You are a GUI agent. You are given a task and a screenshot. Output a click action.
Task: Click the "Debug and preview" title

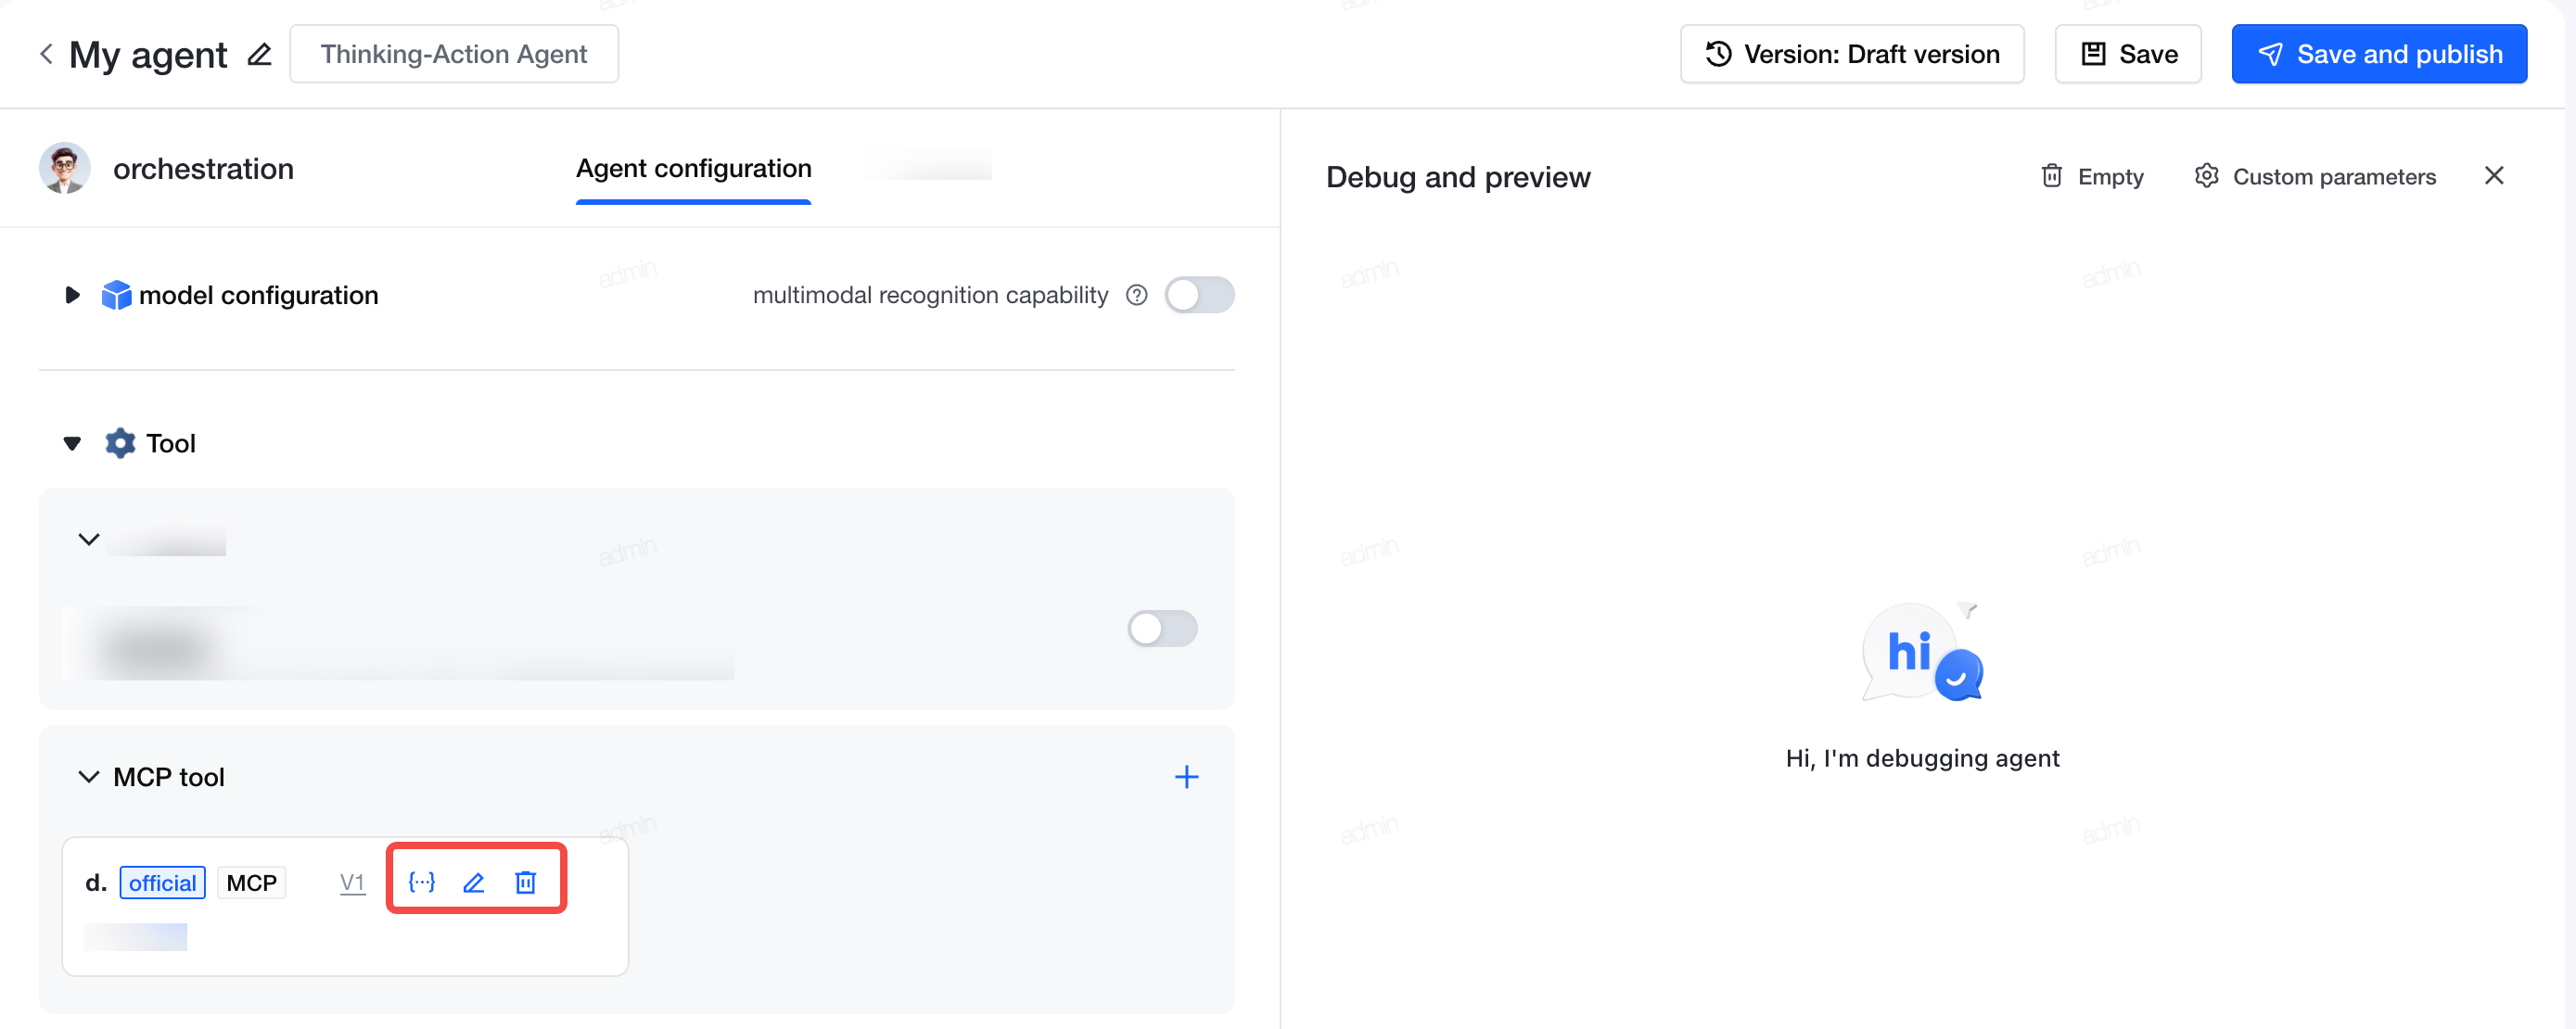[x=1458, y=177]
